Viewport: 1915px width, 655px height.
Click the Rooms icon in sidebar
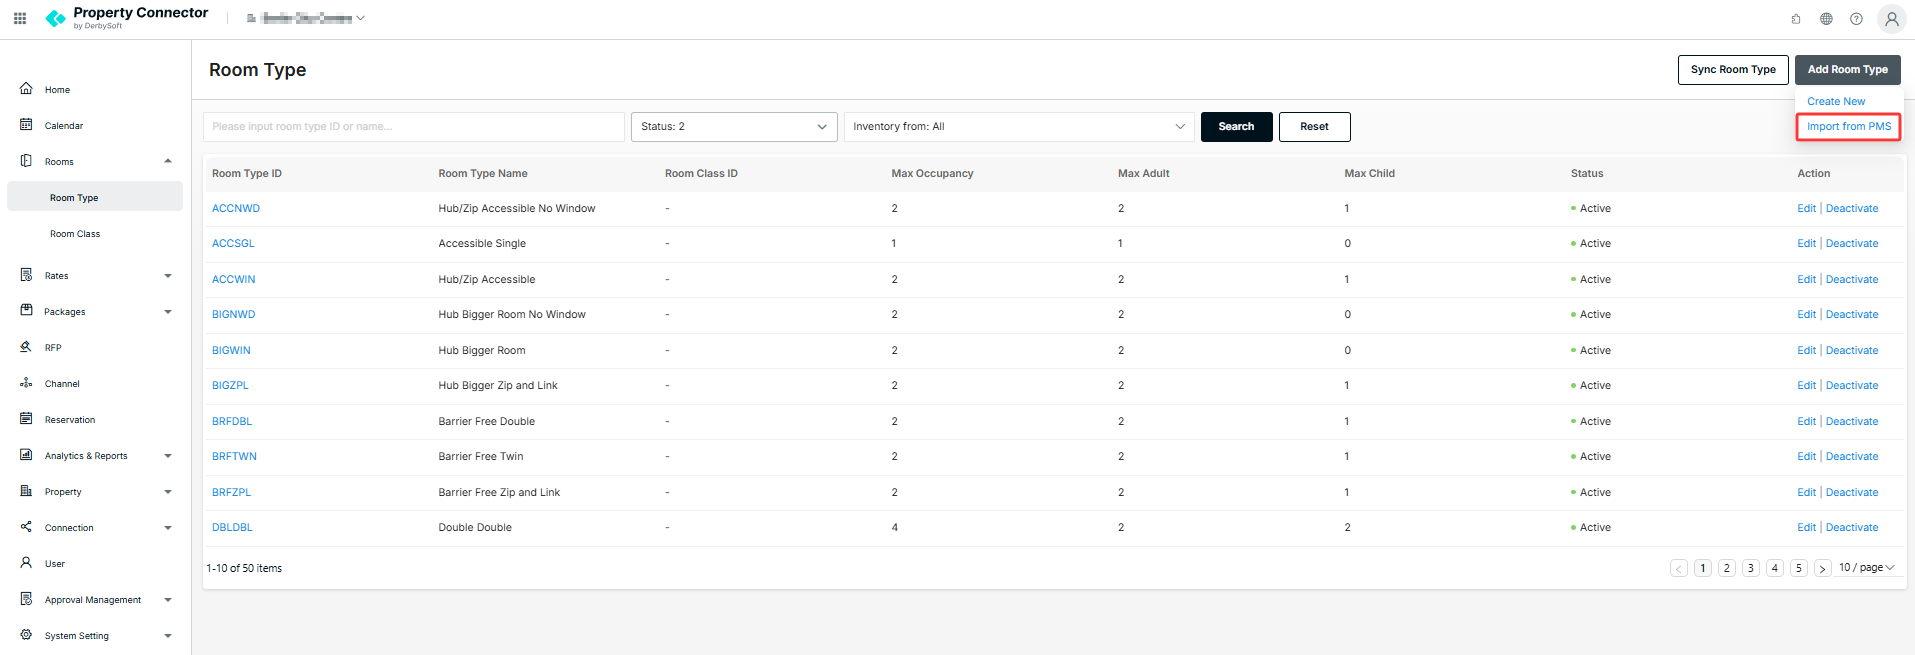click(26, 161)
